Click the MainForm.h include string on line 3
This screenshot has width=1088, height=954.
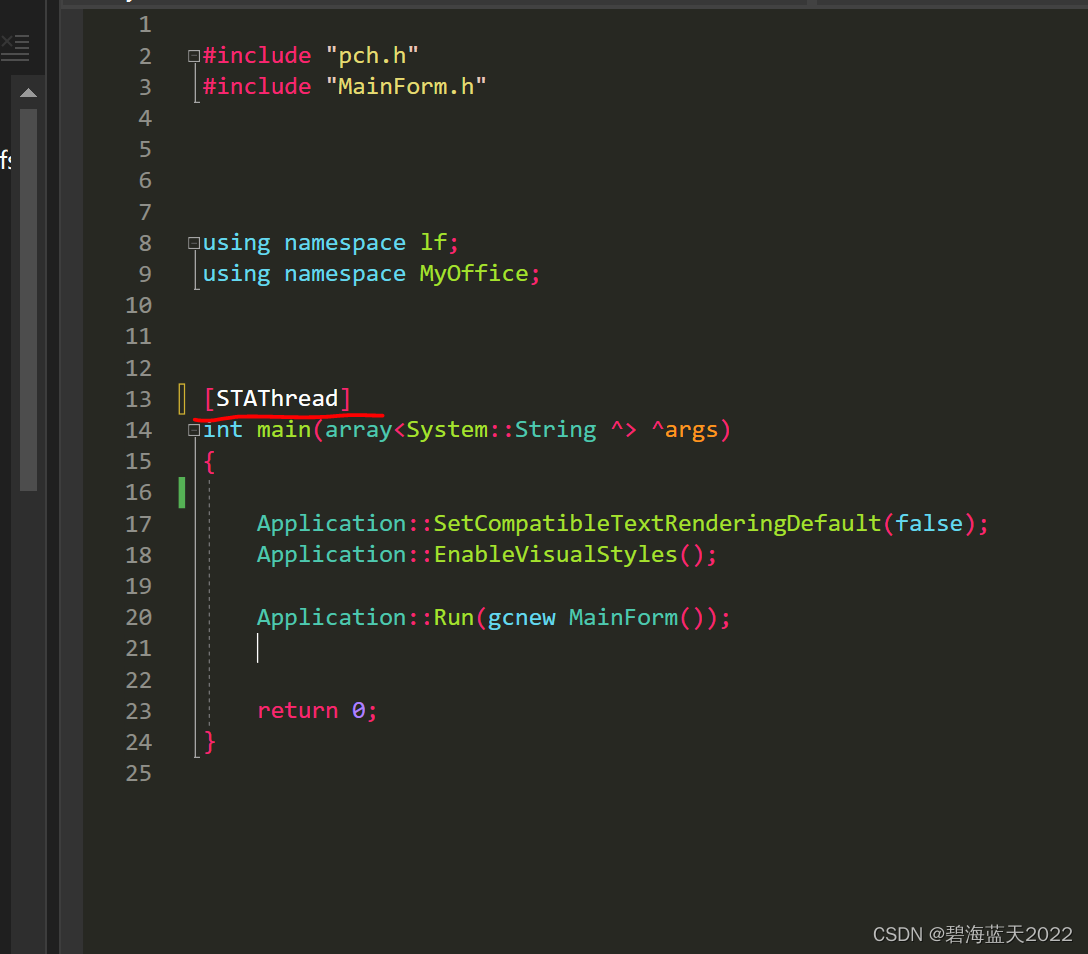[x=405, y=86]
